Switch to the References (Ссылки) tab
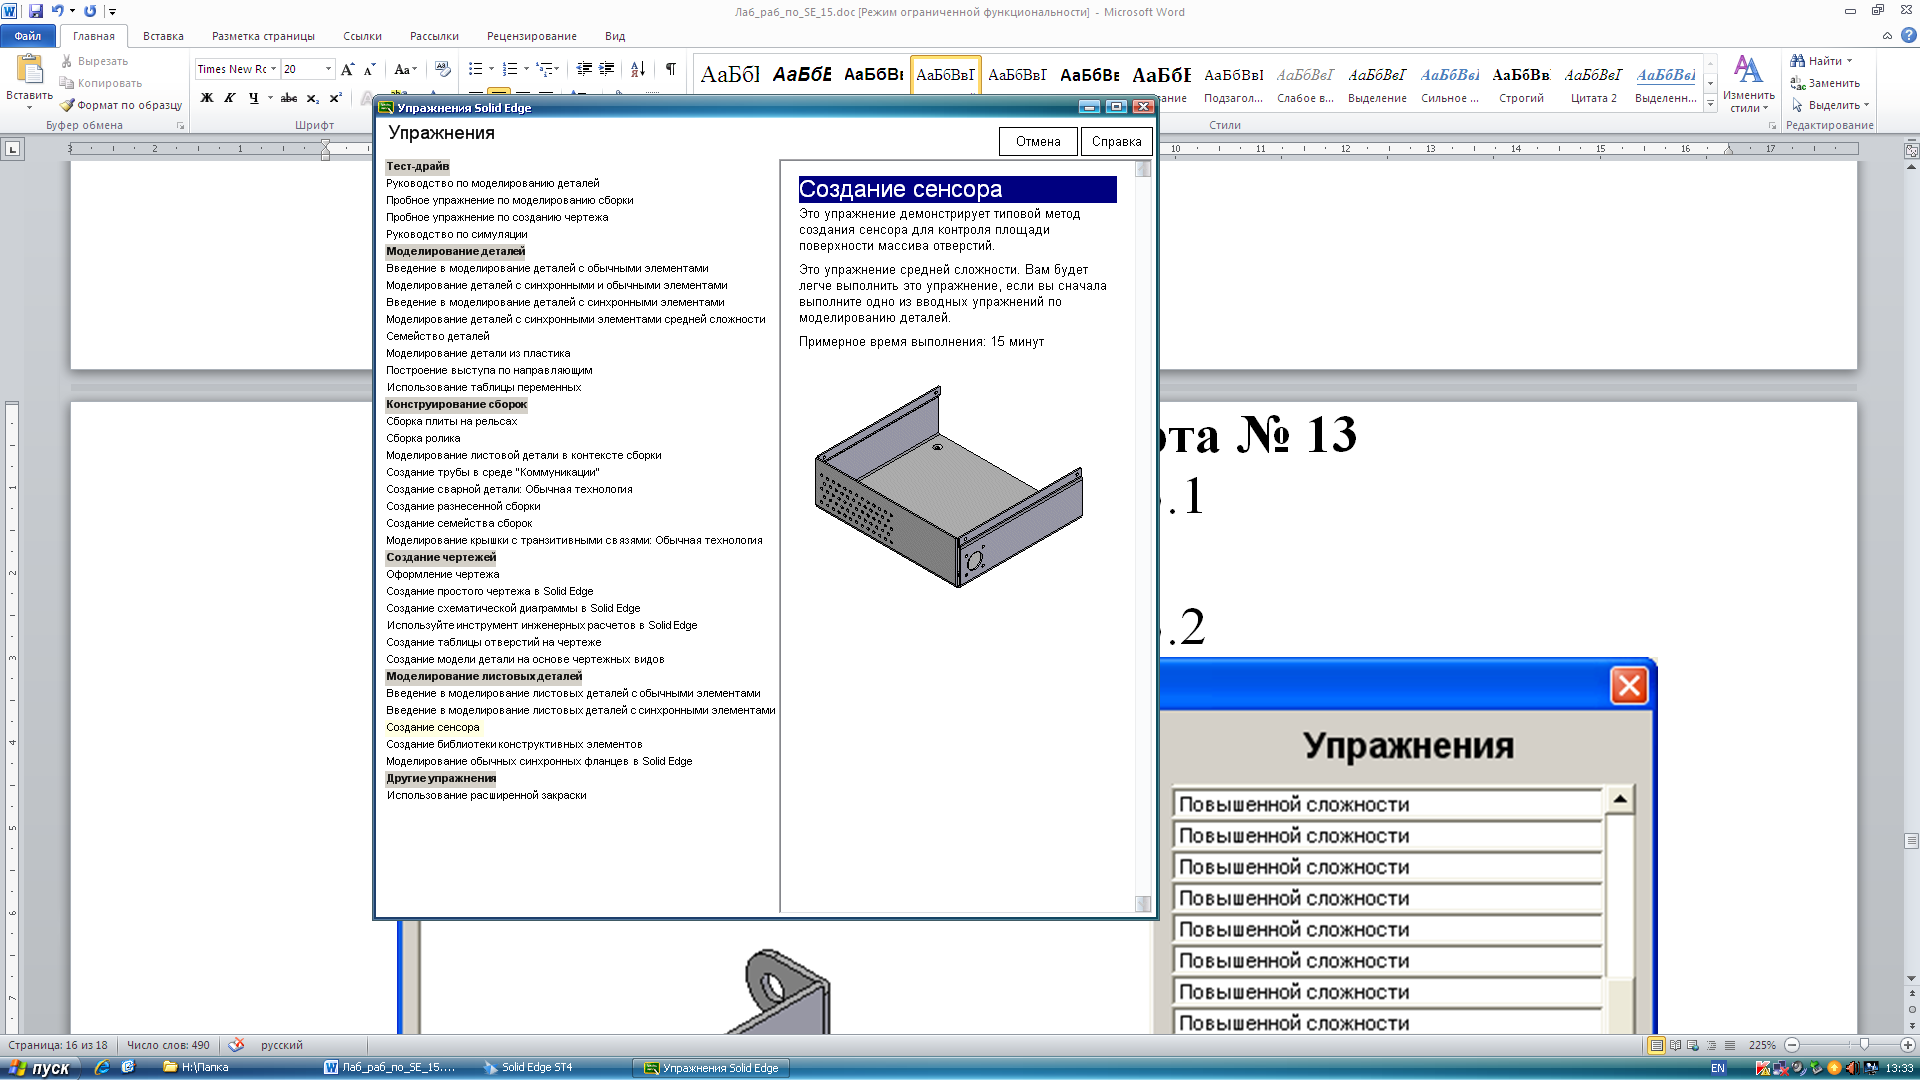Viewport: 1920px width, 1080px height. (362, 36)
